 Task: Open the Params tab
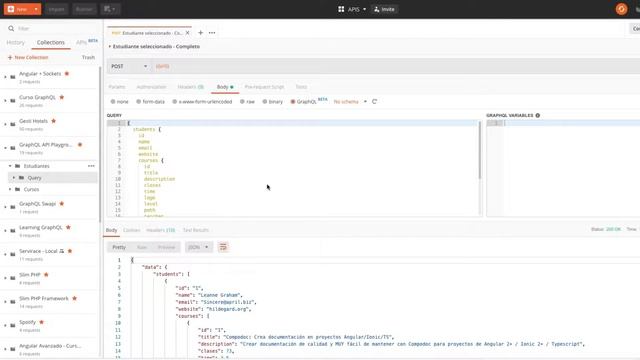click(x=117, y=87)
